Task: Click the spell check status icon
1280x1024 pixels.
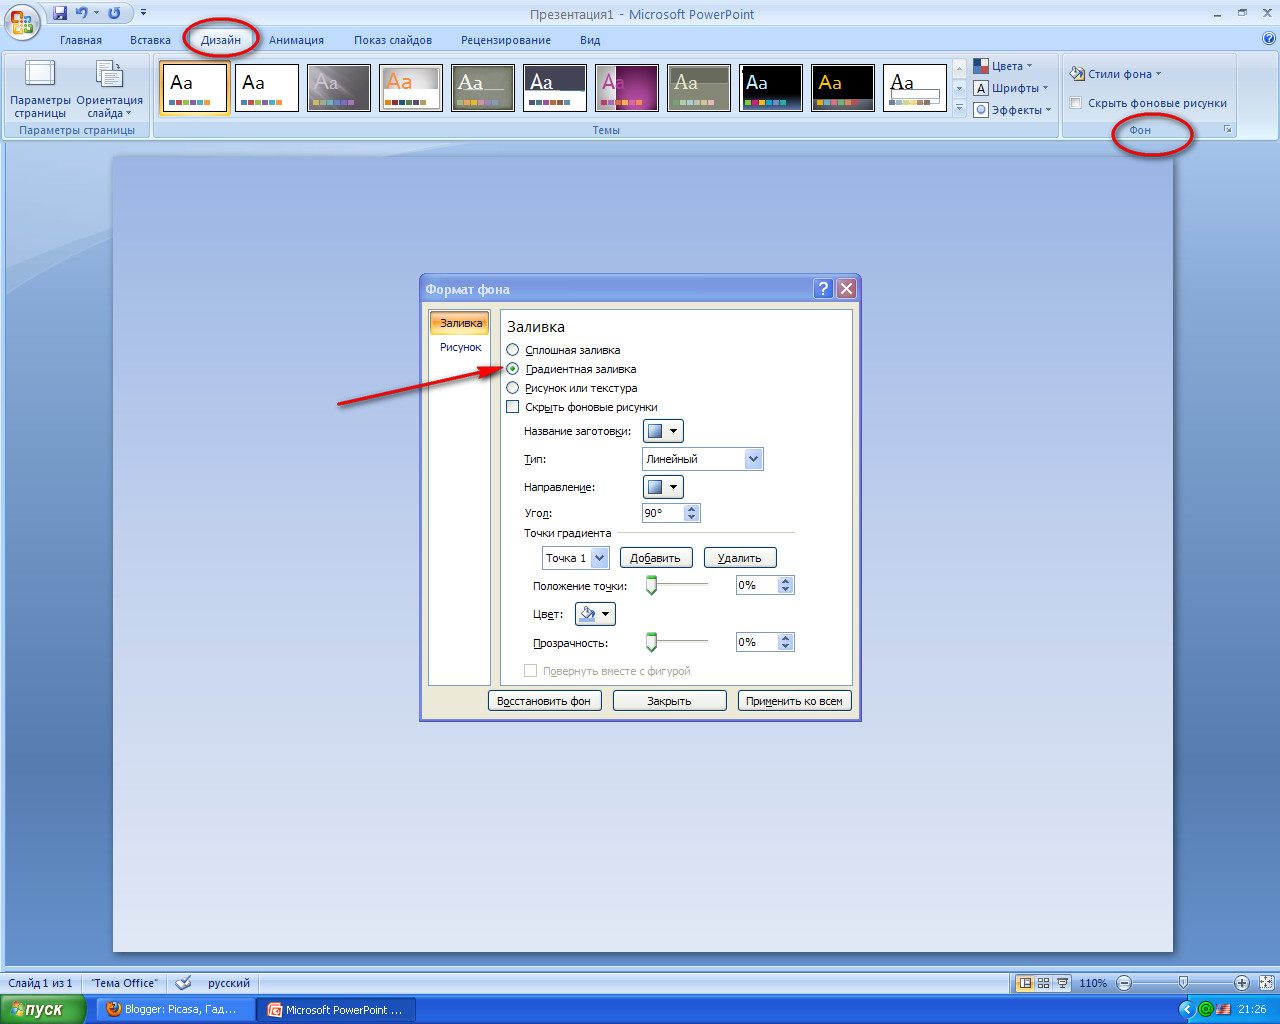Action: [x=183, y=983]
